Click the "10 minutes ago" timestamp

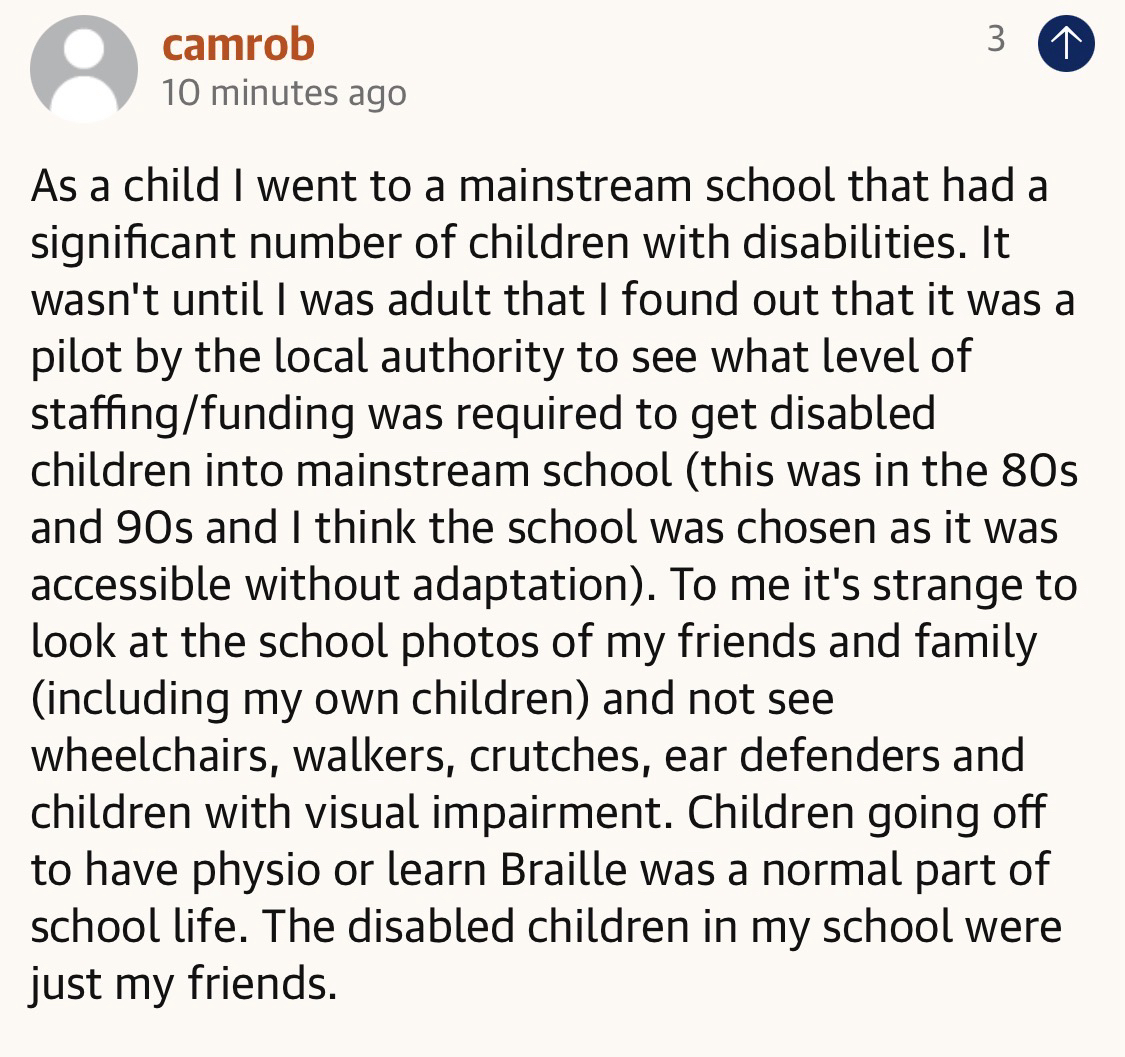(x=283, y=93)
